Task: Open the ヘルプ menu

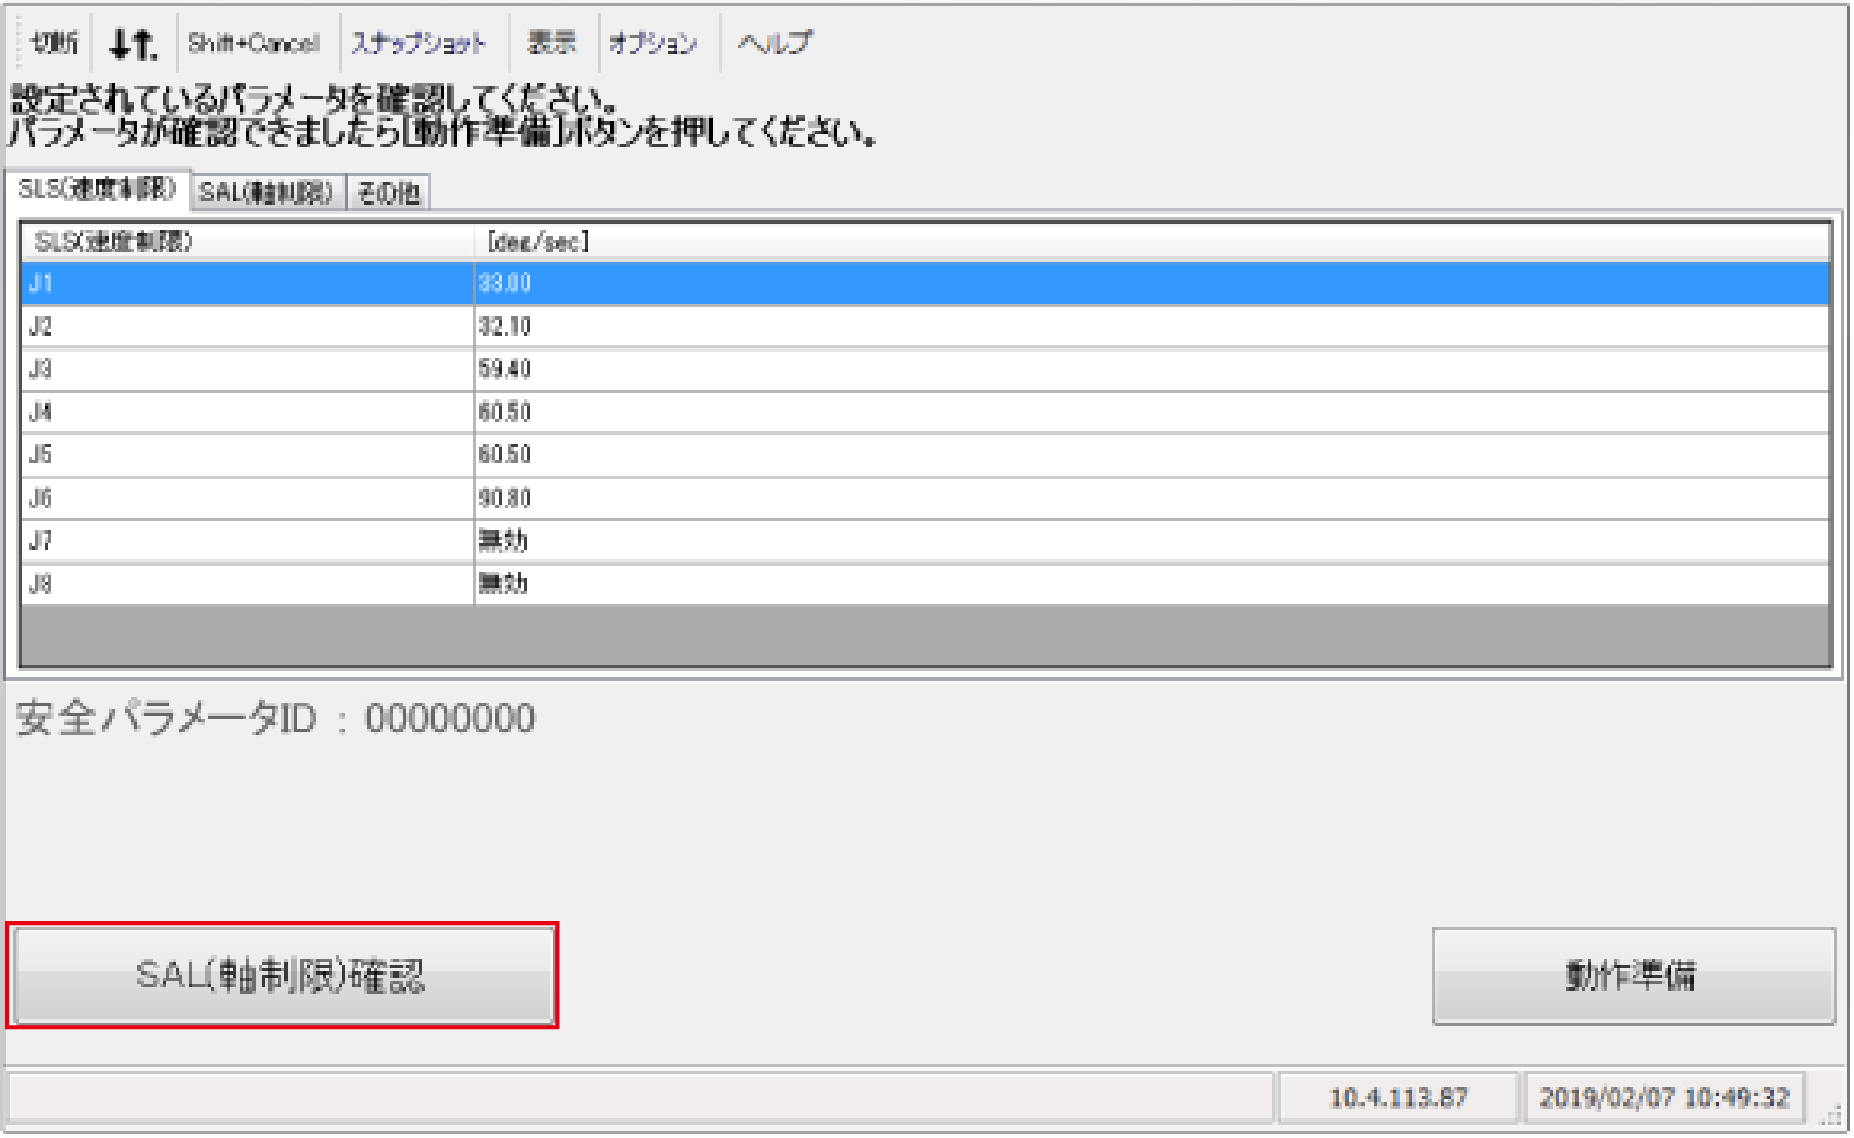Action: click(x=775, y=43)
